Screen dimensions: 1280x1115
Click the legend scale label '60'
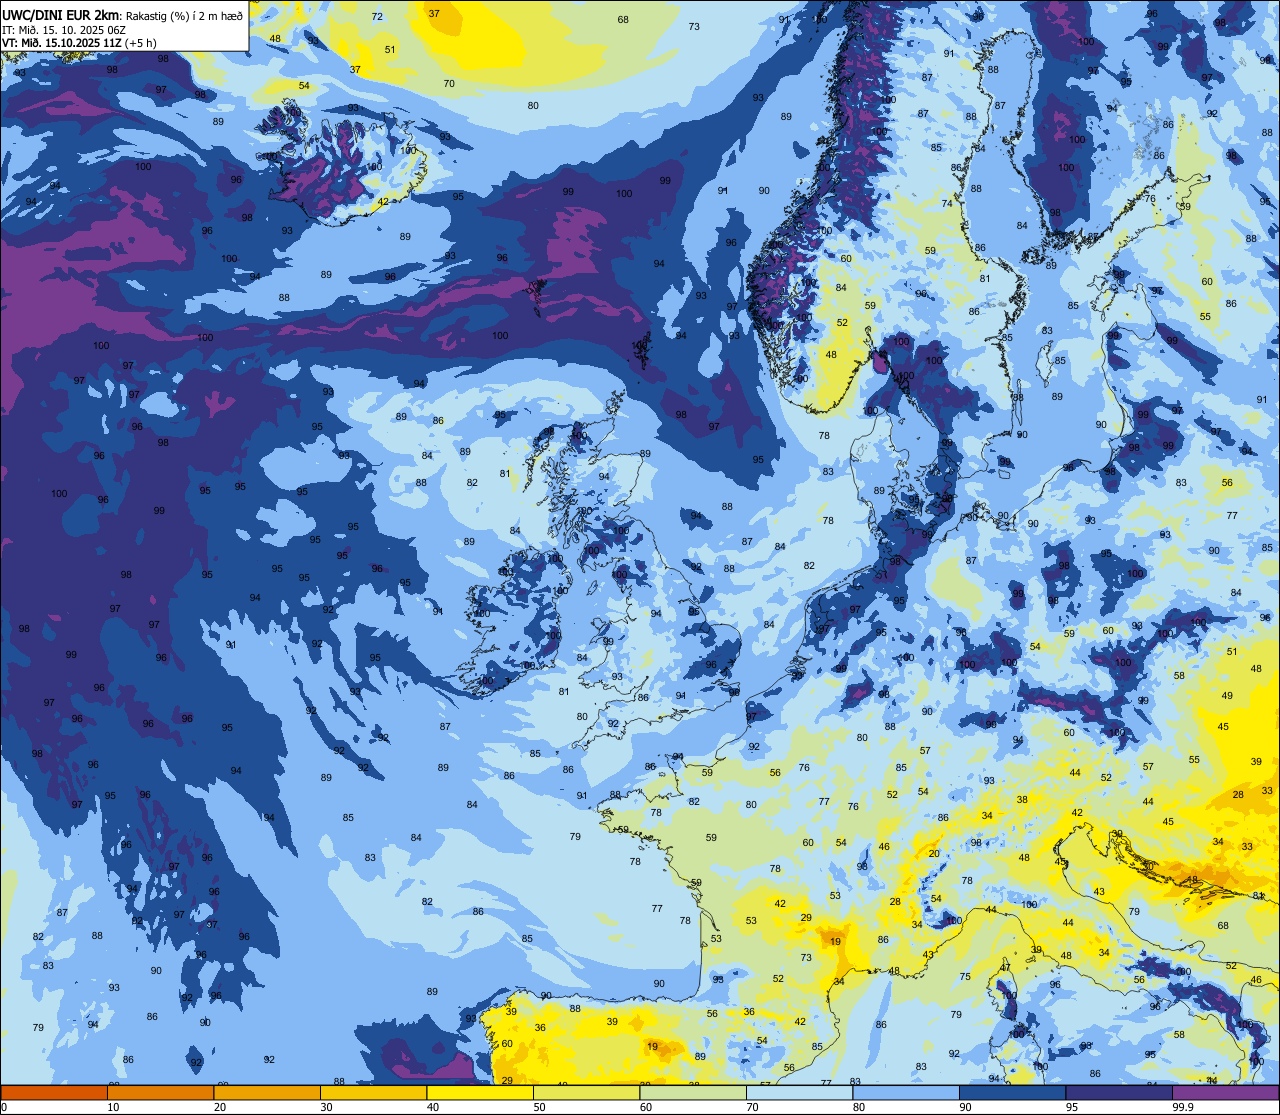click(x=646, y=1107)
